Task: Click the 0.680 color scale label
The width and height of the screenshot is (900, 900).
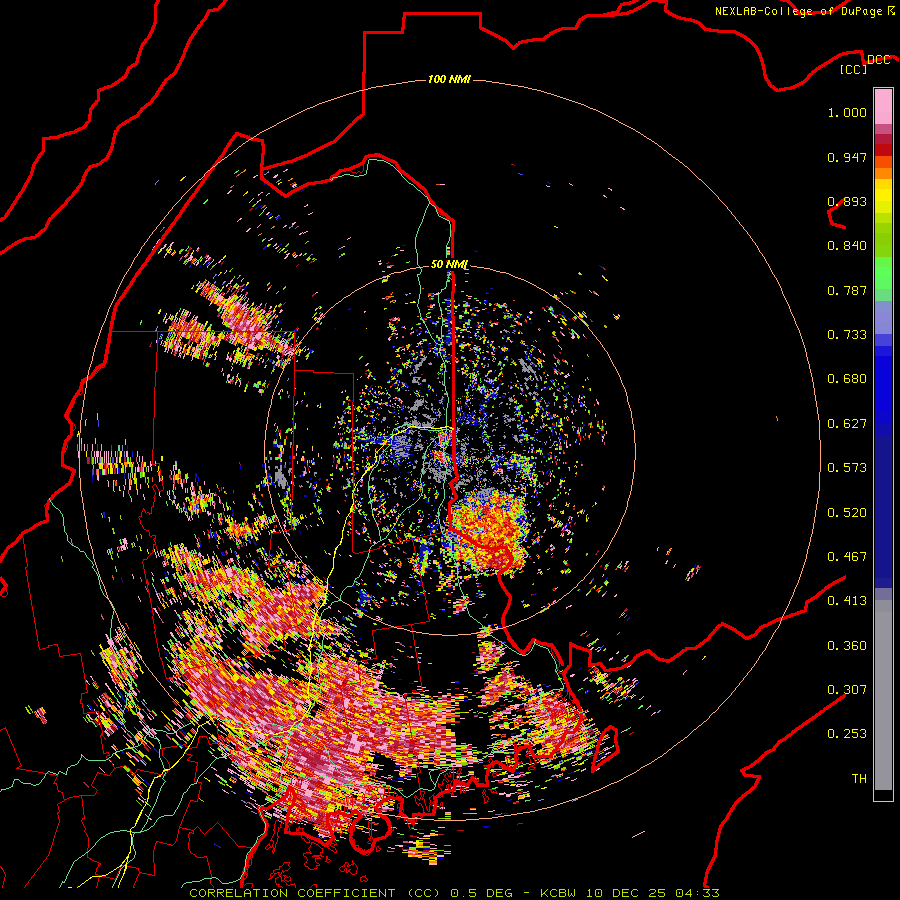Action: (847, 379)
